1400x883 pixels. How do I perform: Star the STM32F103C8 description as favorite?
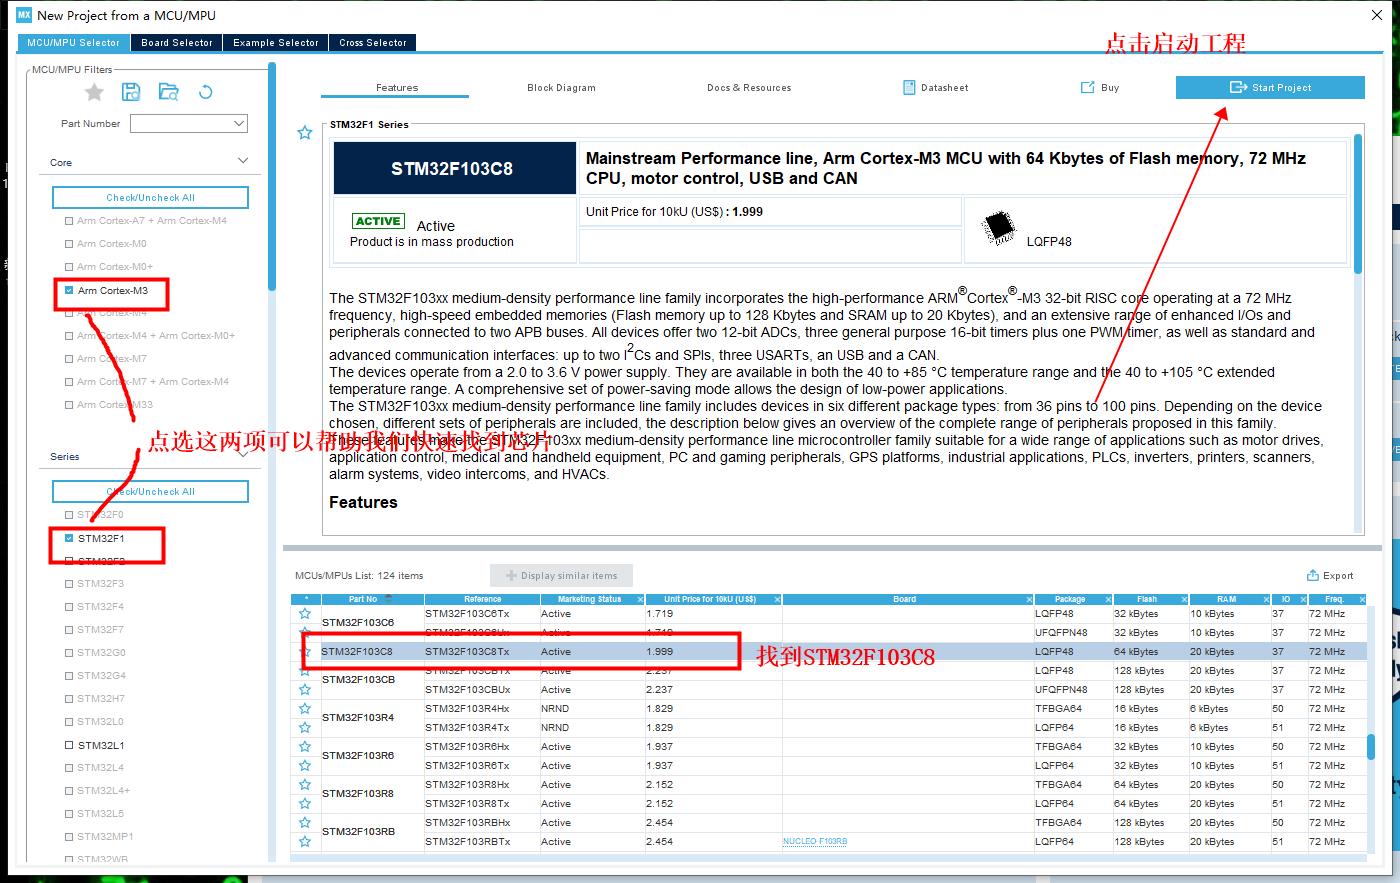[305, 132]
